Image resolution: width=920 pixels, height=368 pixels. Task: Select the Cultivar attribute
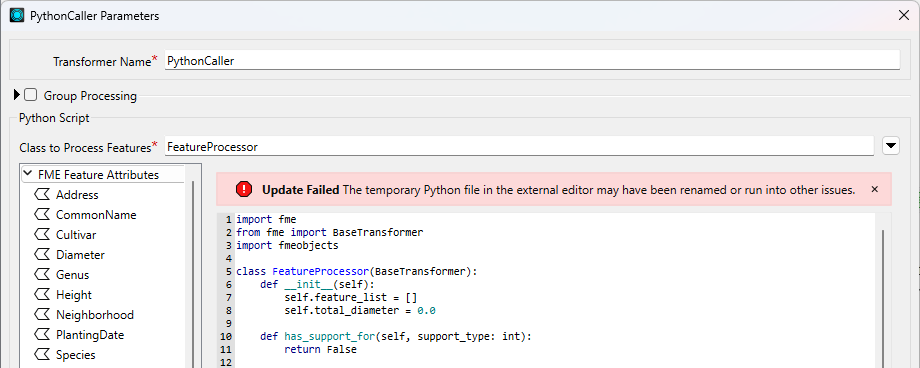[x=76, y=235]
